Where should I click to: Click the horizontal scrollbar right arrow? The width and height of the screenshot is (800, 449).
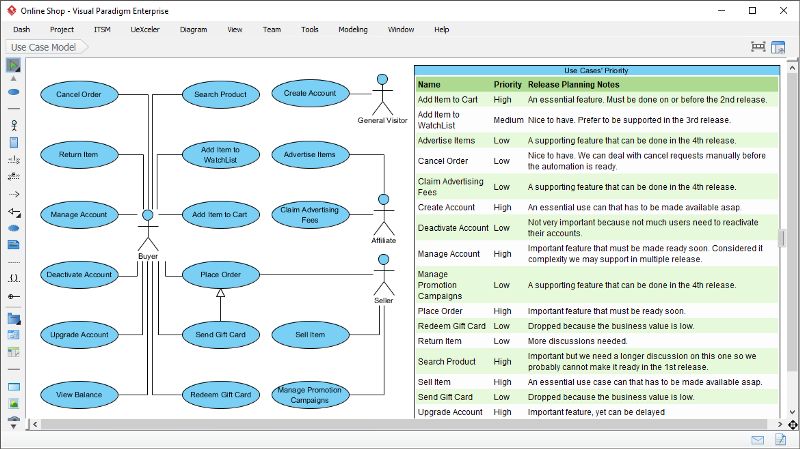(x=780, y=425)
